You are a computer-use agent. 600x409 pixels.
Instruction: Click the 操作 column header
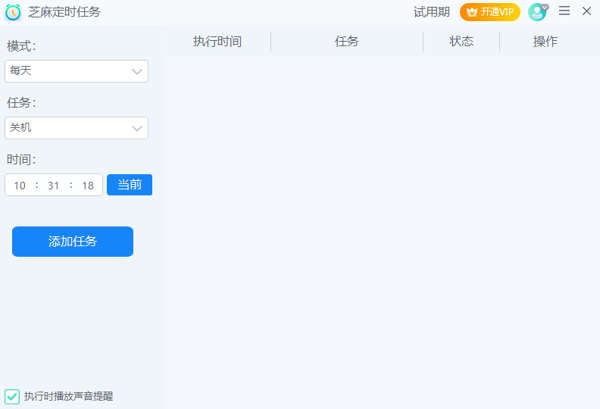(545, 42)
